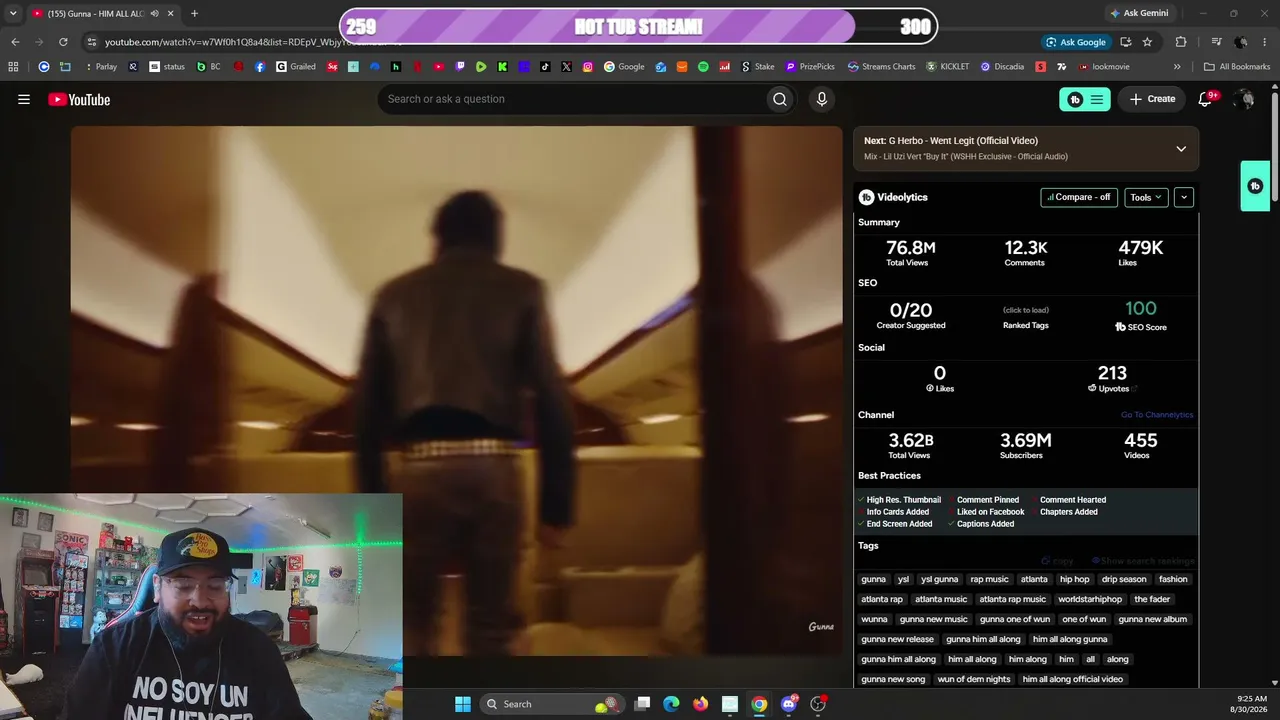Open the Create button menu

click(x=1152, y=99)
